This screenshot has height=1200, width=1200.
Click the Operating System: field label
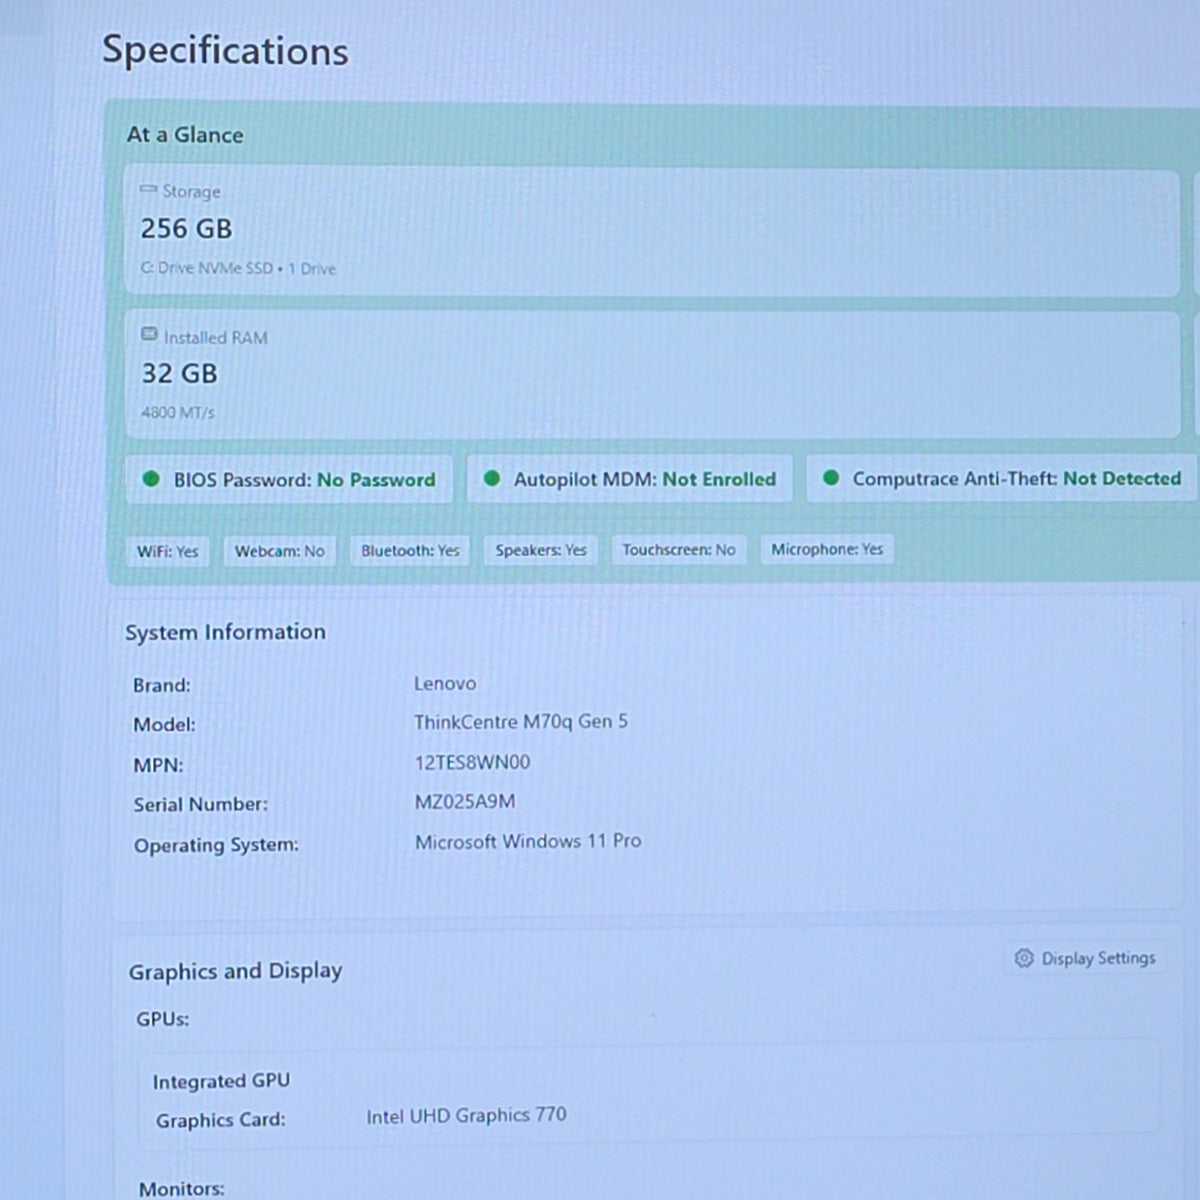click(216, 845)
